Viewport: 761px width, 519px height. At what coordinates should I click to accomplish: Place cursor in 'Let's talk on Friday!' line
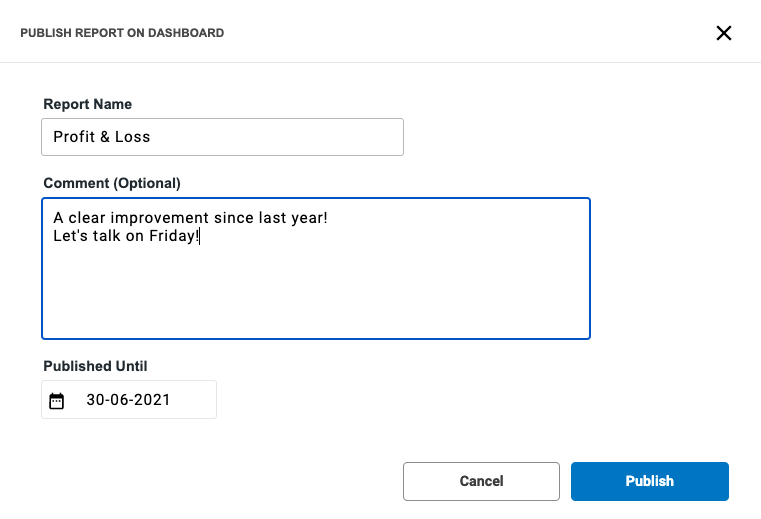pyautogui.click(x=126, y=237)
